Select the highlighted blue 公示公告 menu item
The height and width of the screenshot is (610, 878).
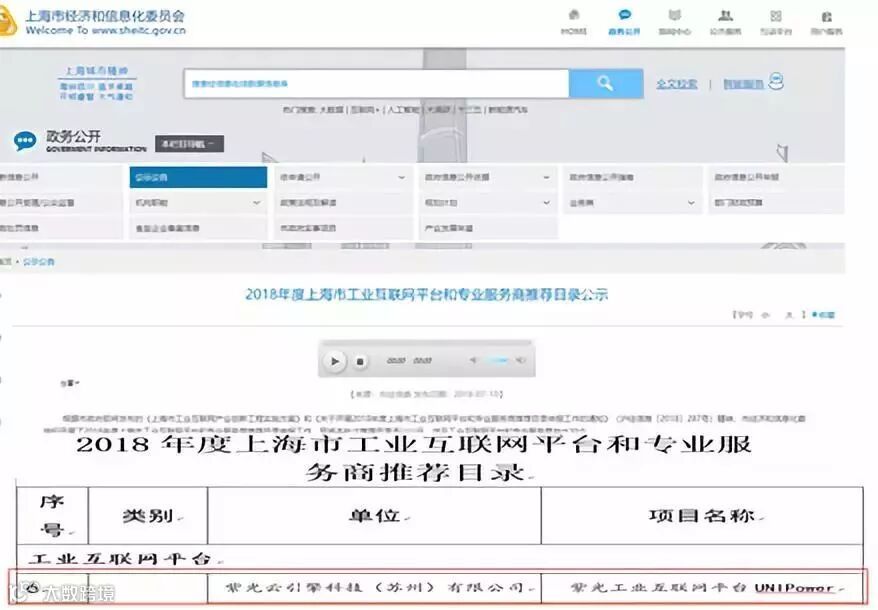coord(198,177)
